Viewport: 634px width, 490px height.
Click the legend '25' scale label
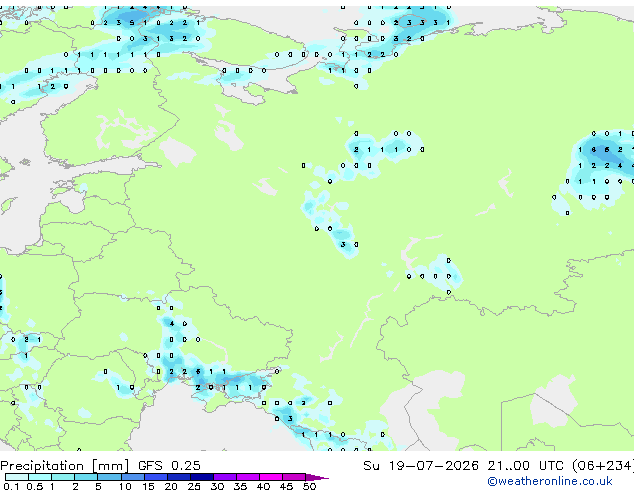(194, 486)
